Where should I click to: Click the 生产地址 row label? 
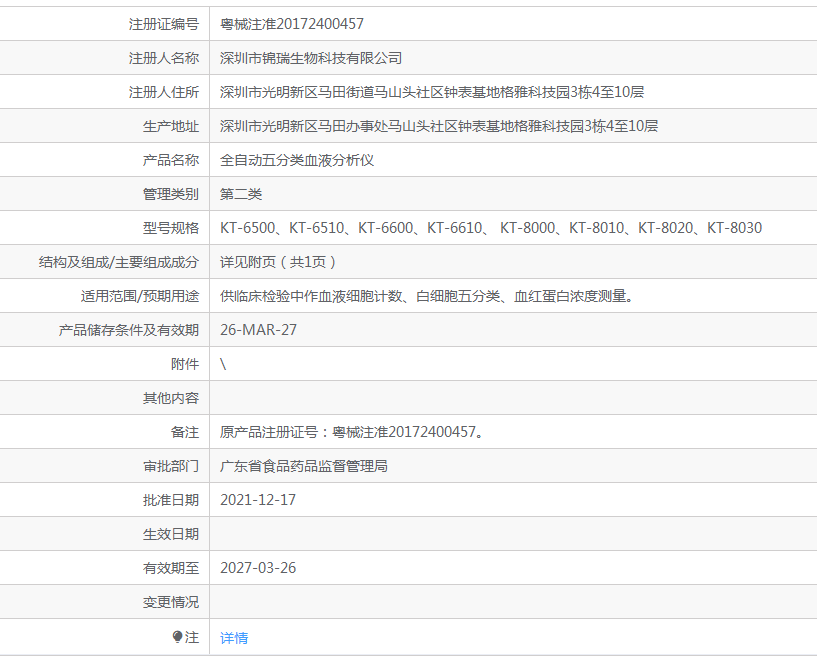tap(168, 125)
